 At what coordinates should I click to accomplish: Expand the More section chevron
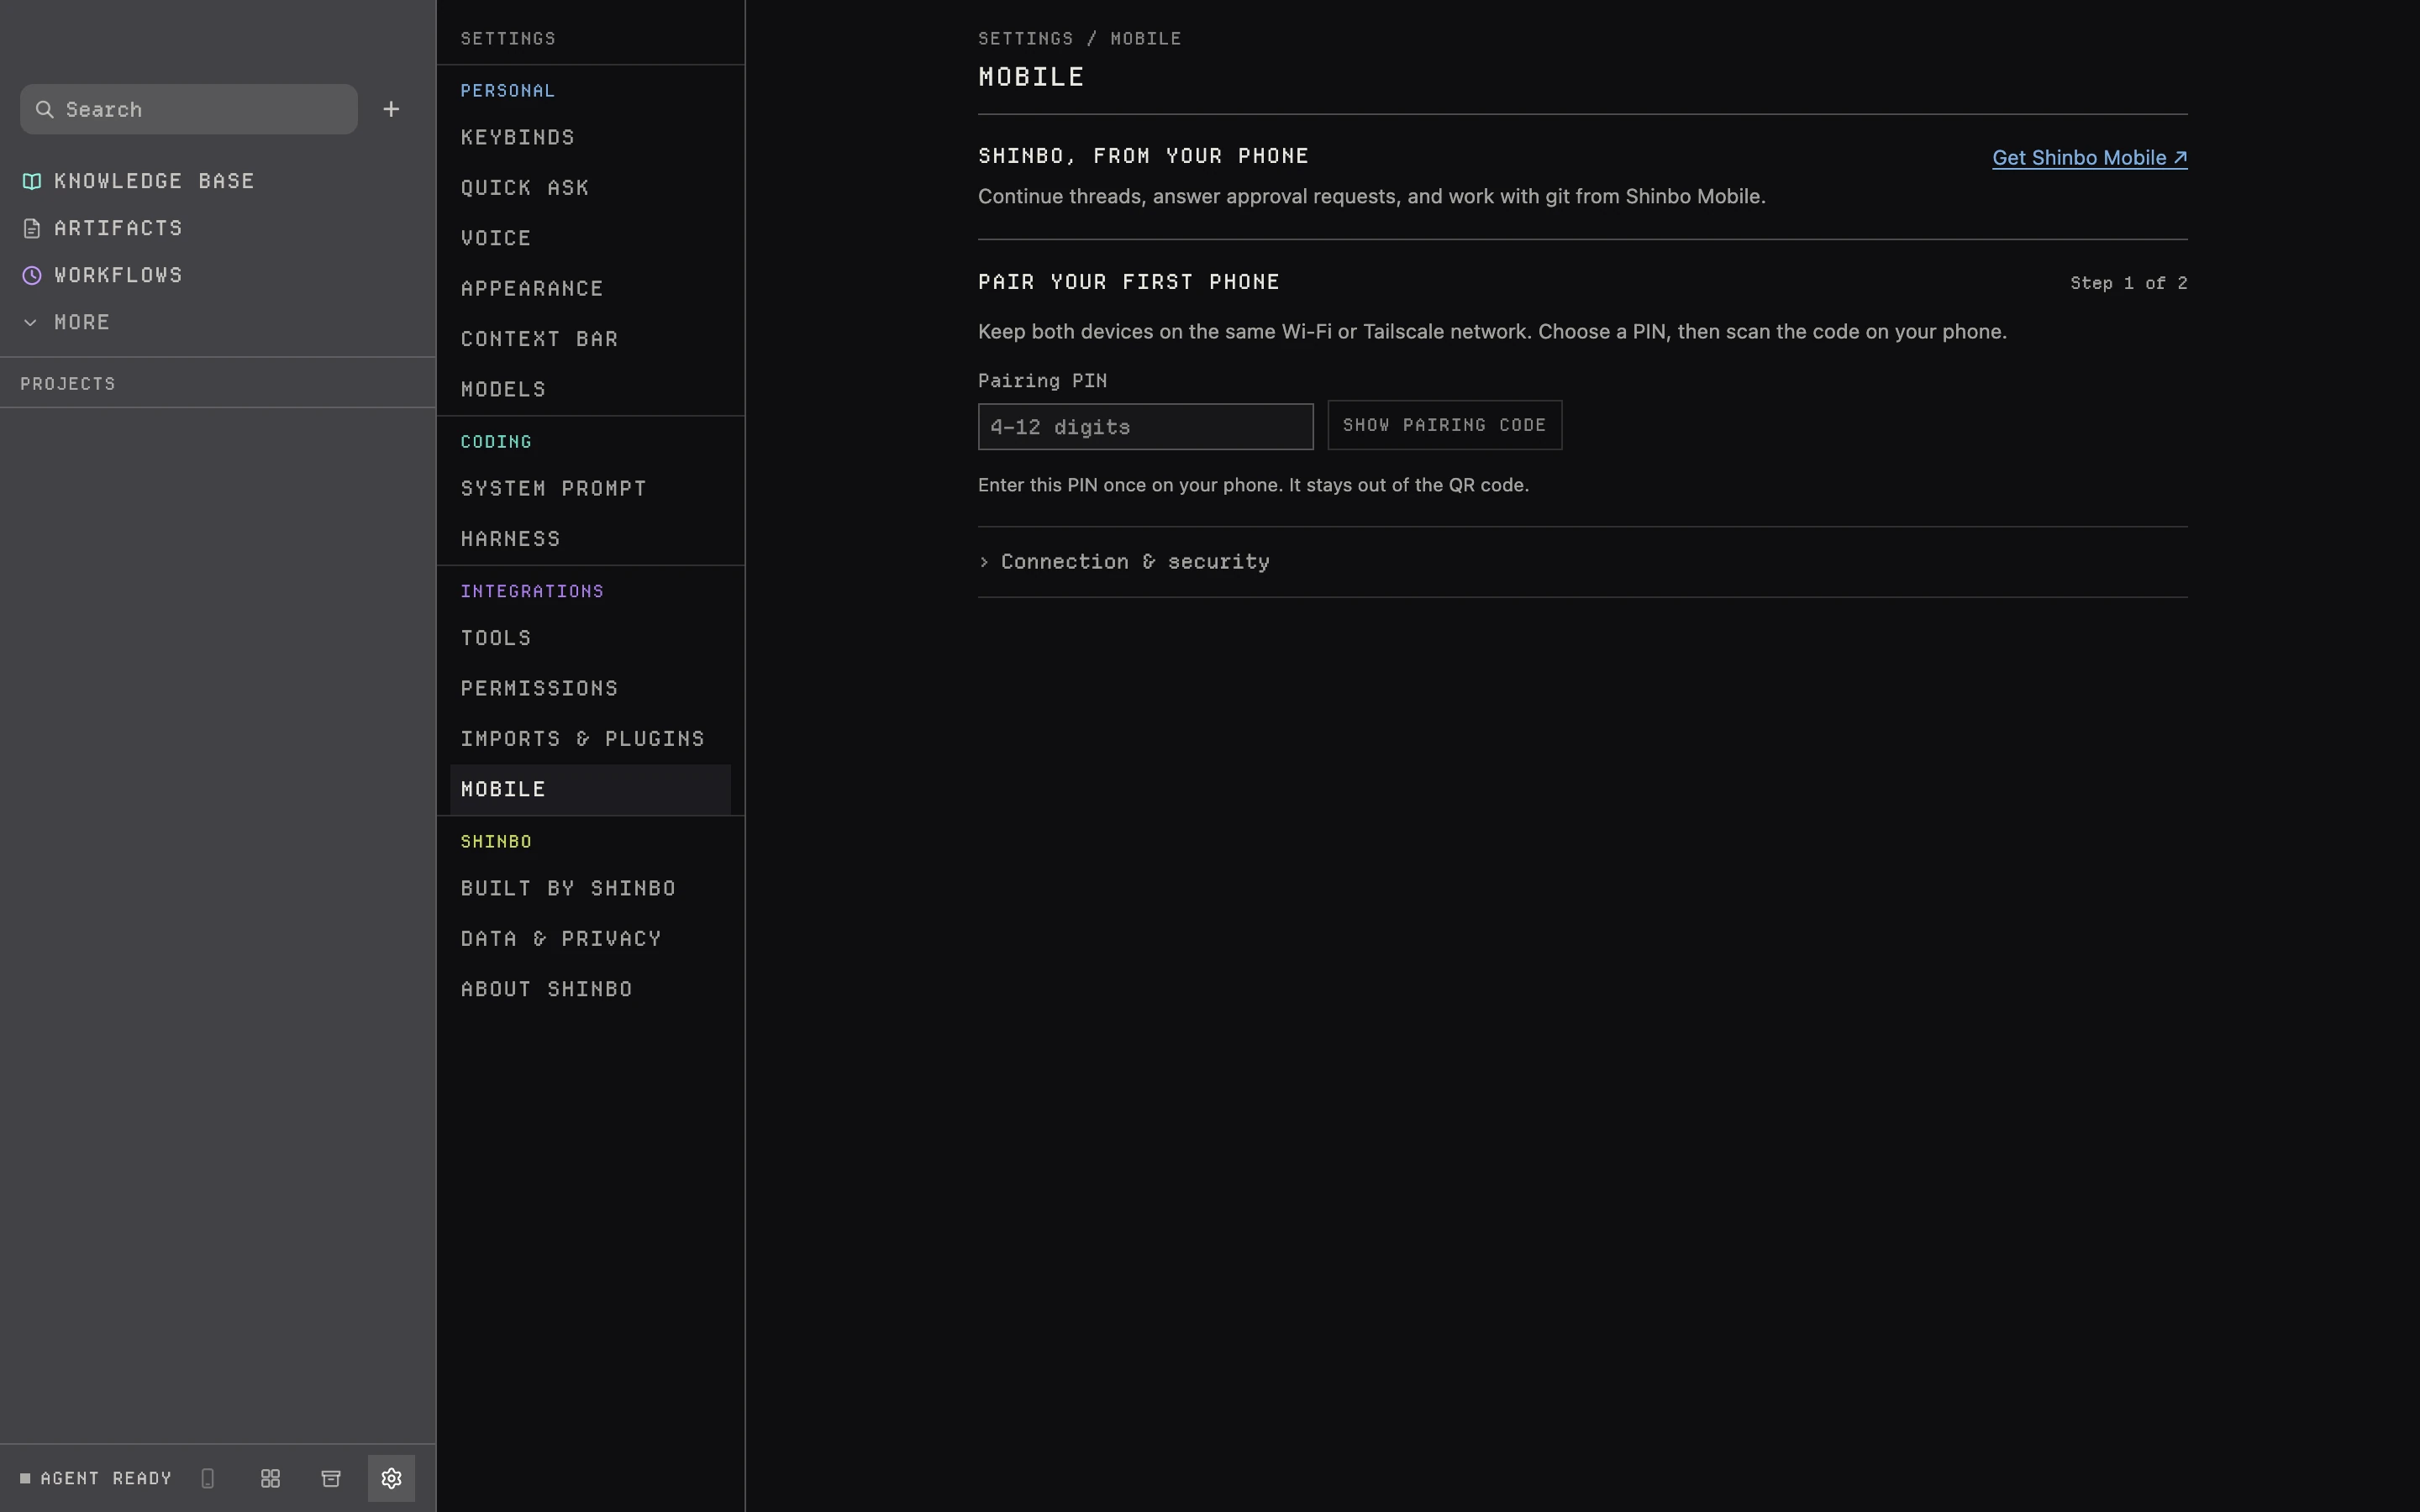(30, 322)
